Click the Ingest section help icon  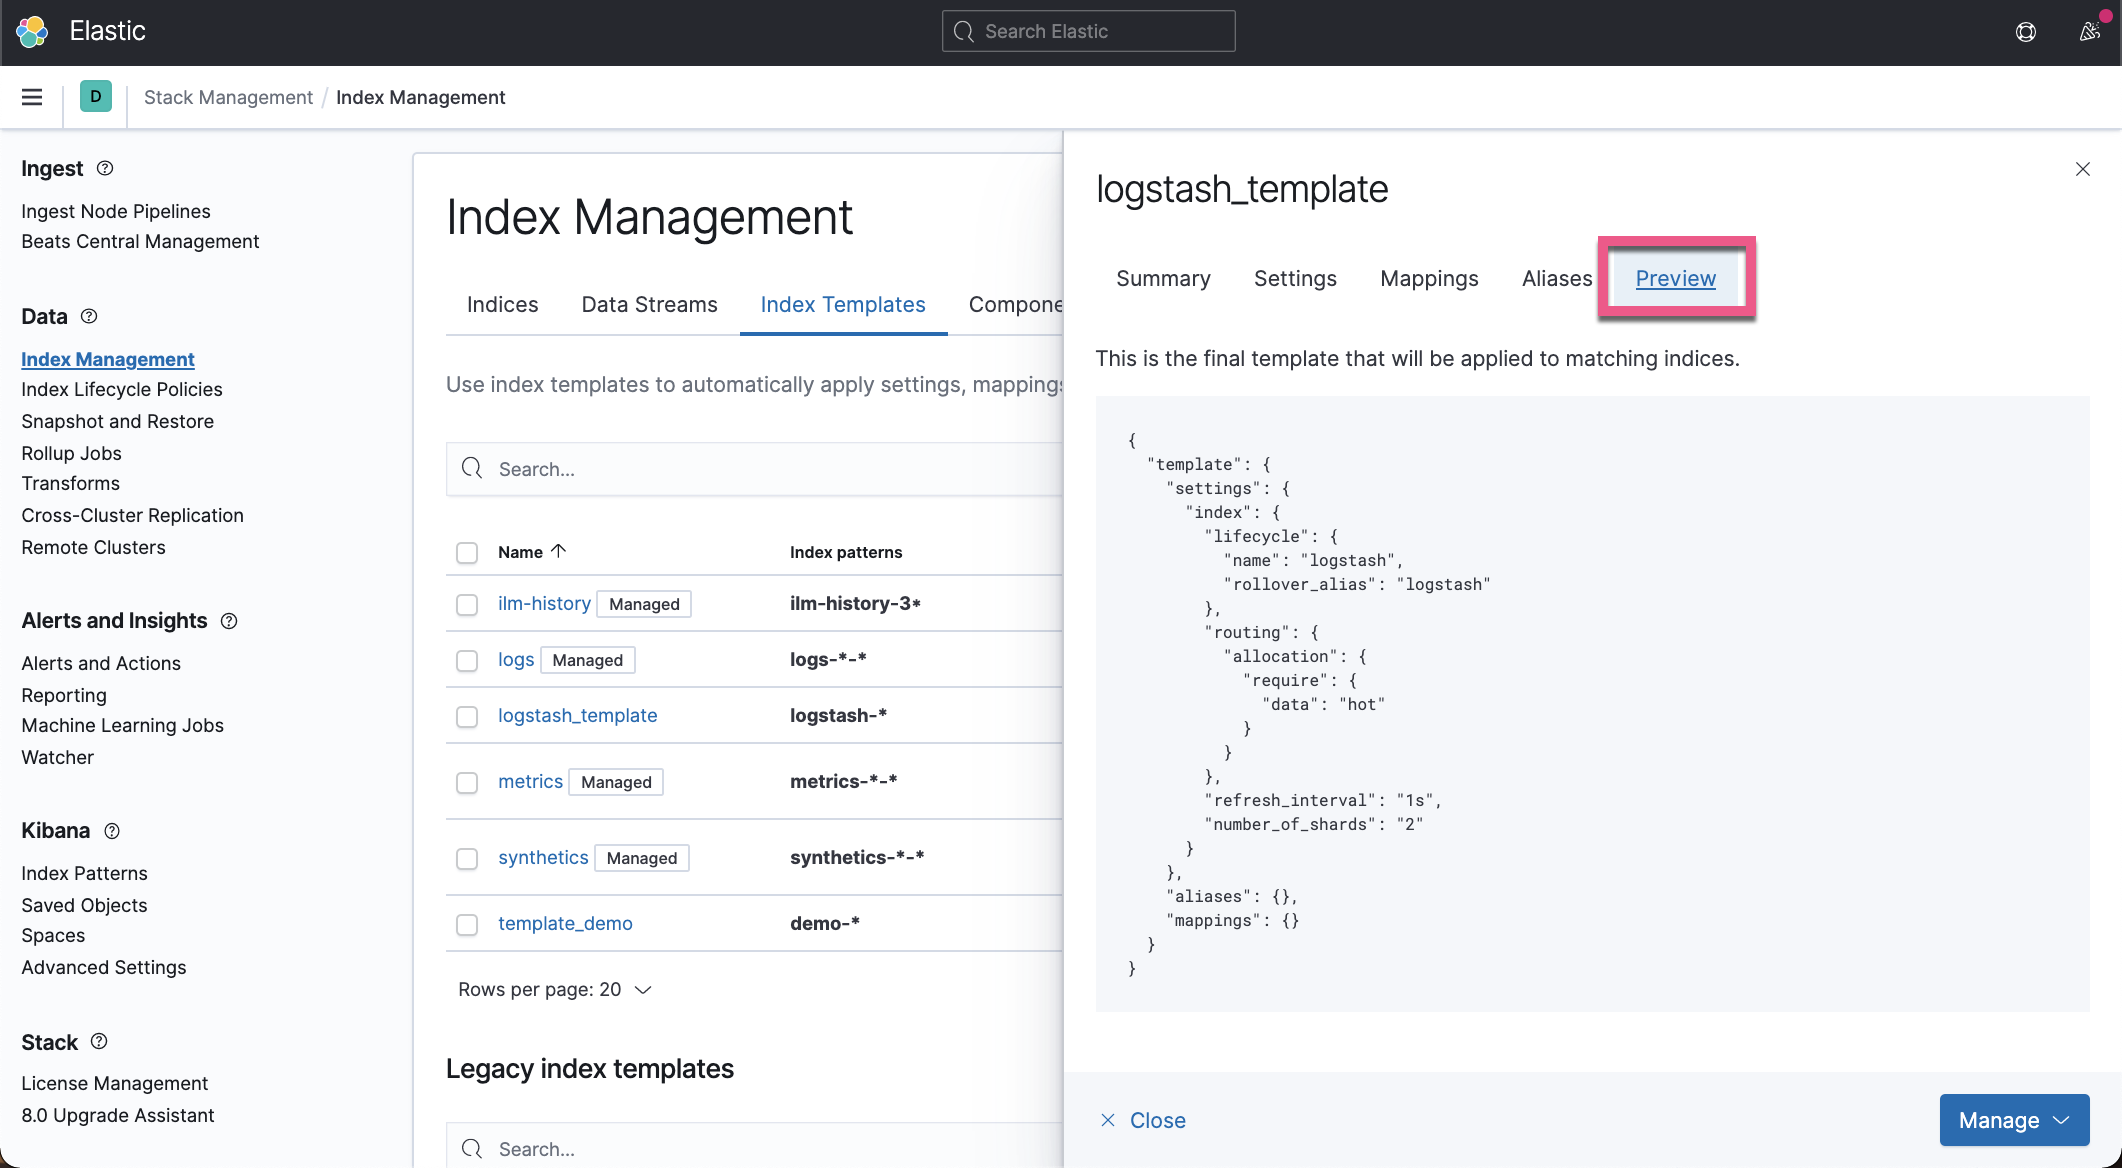tap(105, 168)
